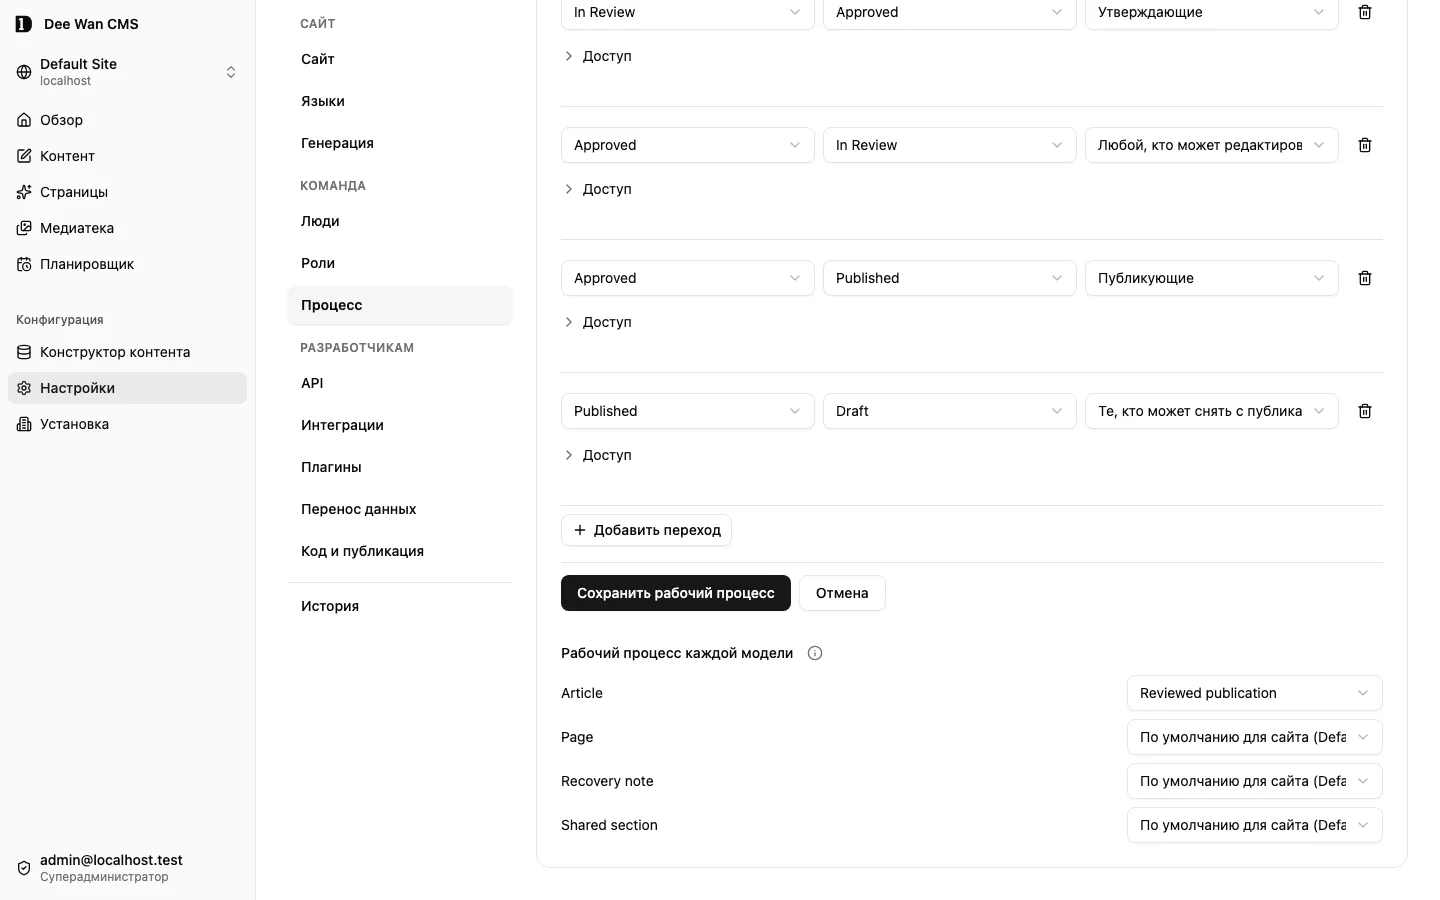Open the Default Site switcher
The width and height of the screenshot is (1440, 900).
pos(127,72)
